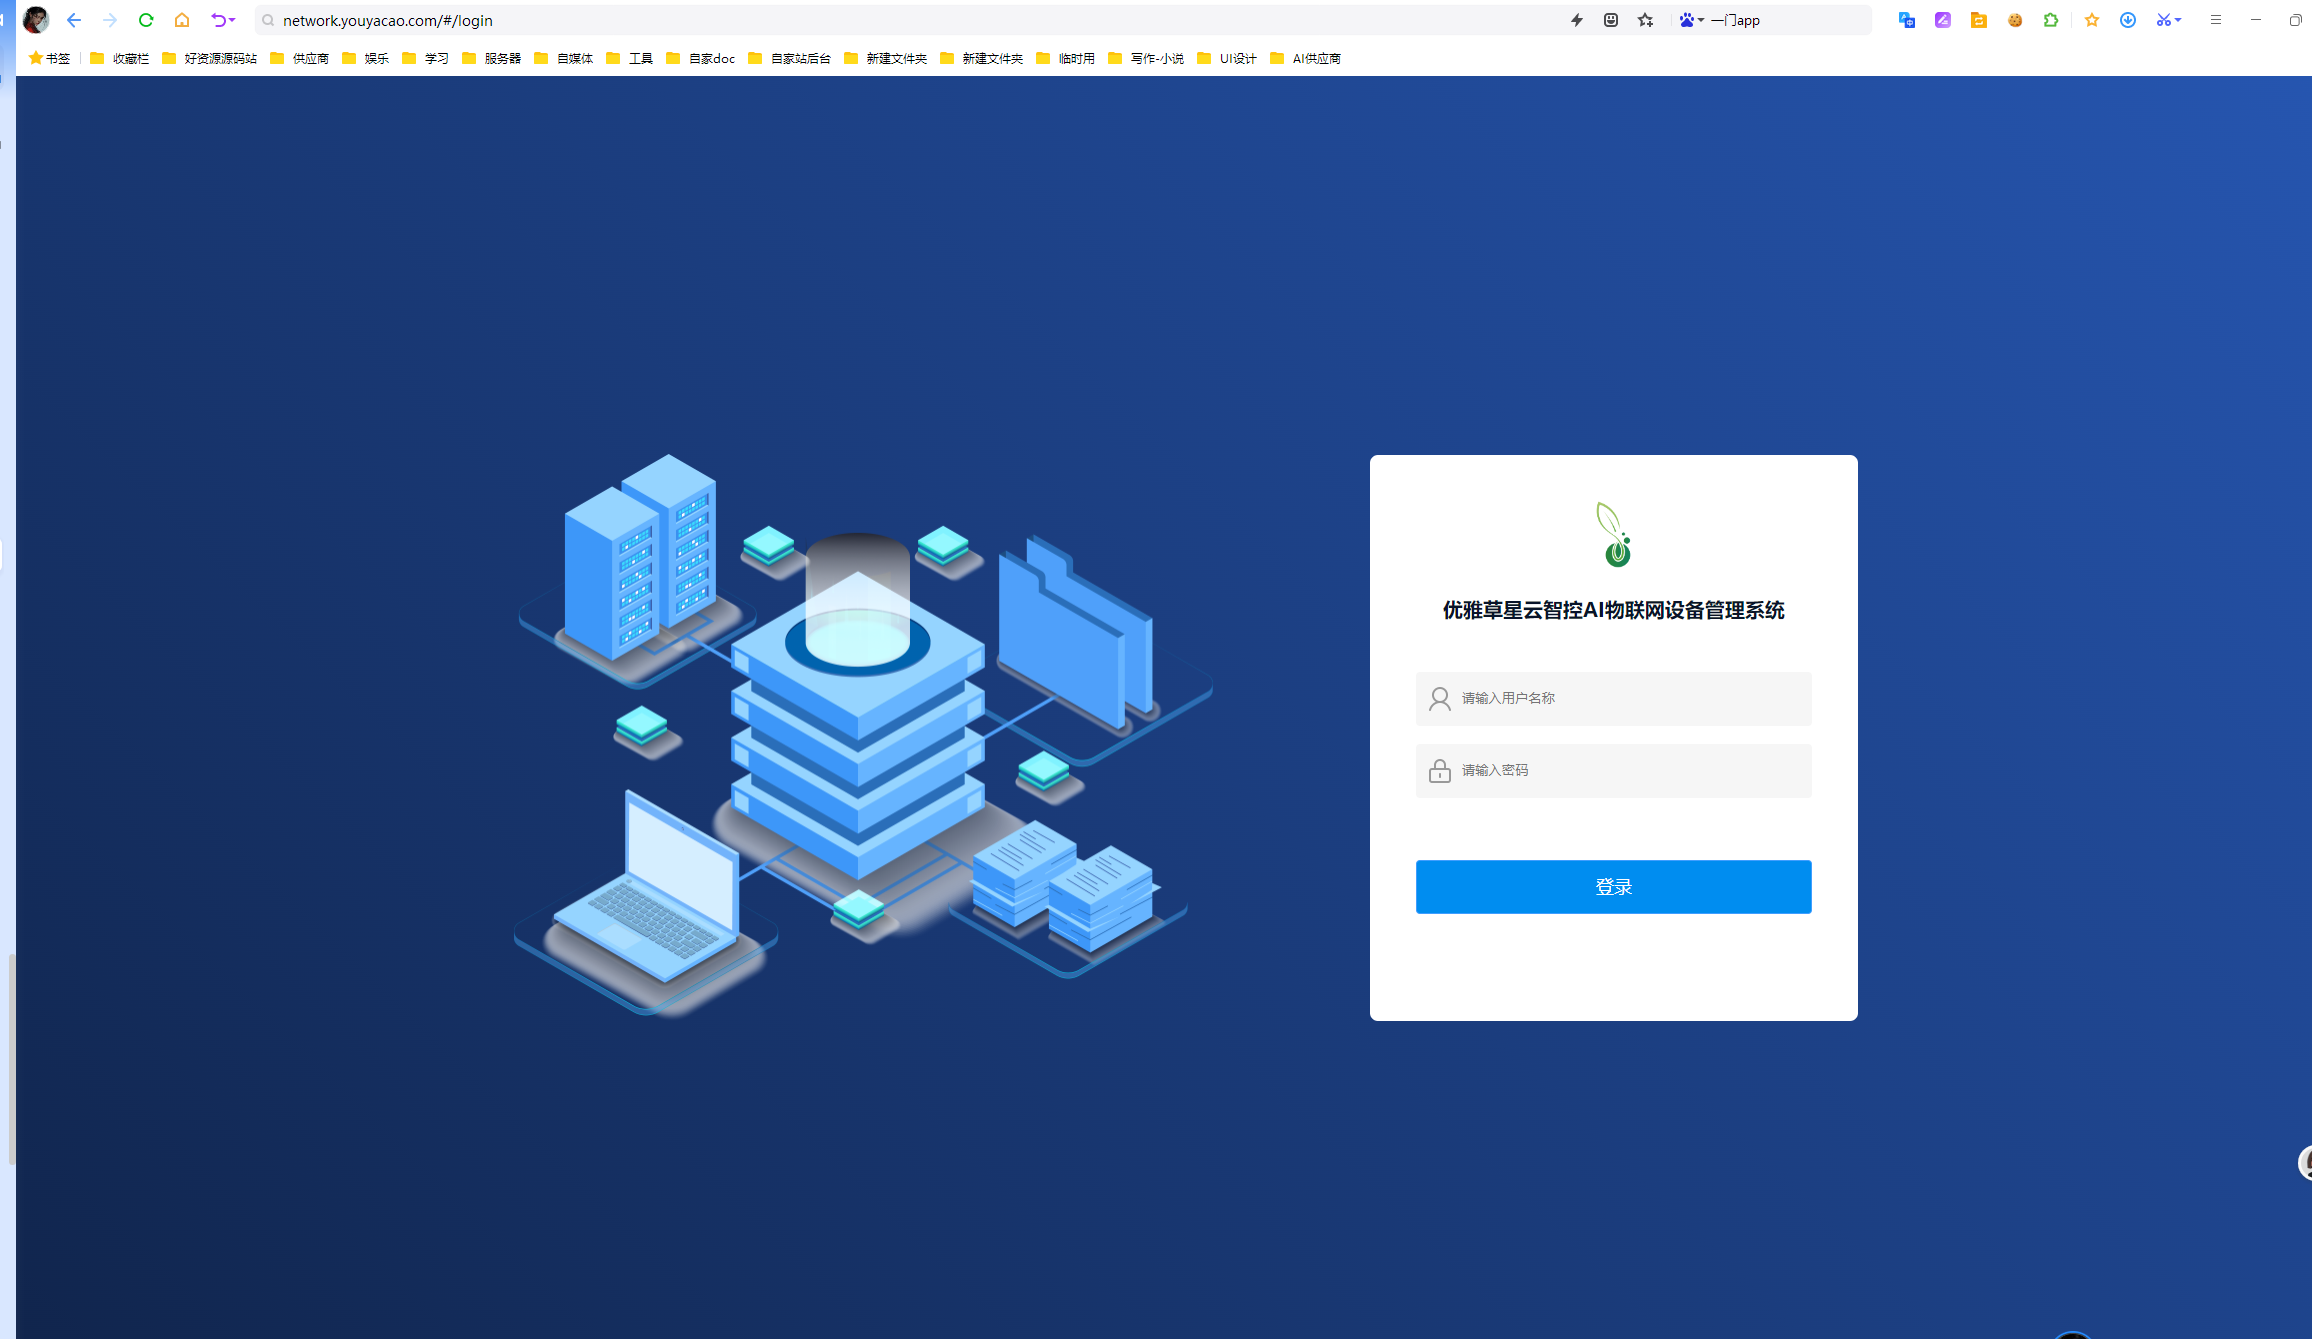Click the blue 登录 login button
This screenshot has width=2312, height=1339.
pos(1613,886)
